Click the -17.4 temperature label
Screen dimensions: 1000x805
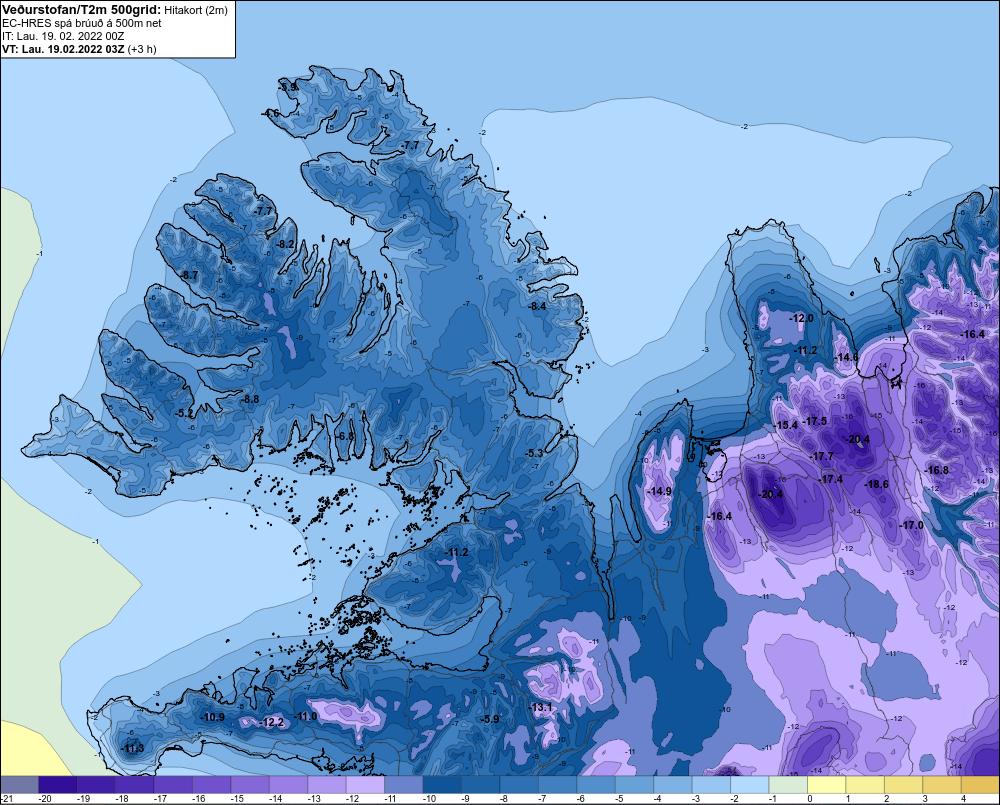point(830,479)
